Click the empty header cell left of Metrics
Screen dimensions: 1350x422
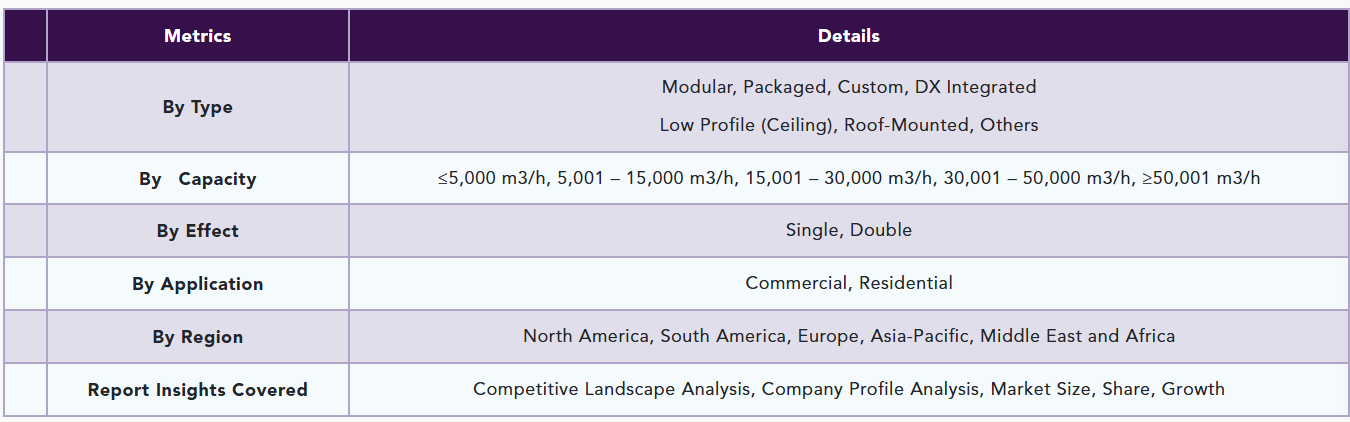25,36
